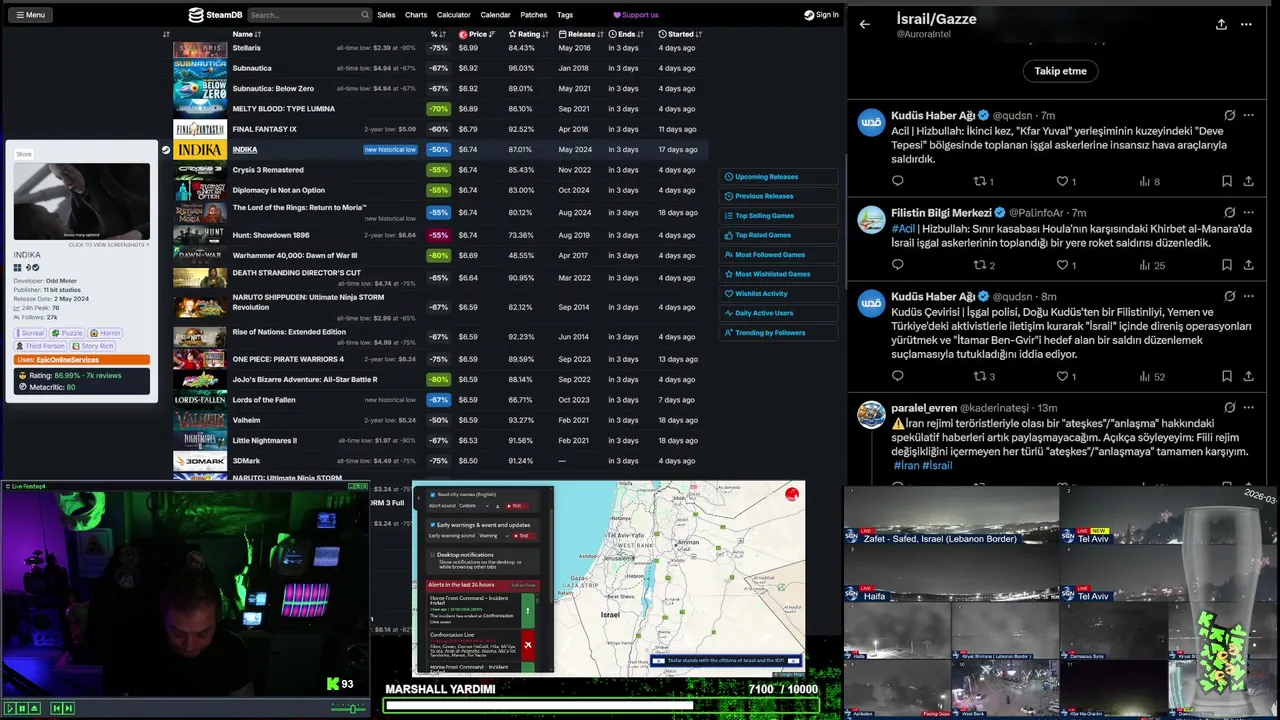Toggle Read city names (English) checkbox
Image resolution: width=1280 pixels, height=720 pixels.
[433, 495]
